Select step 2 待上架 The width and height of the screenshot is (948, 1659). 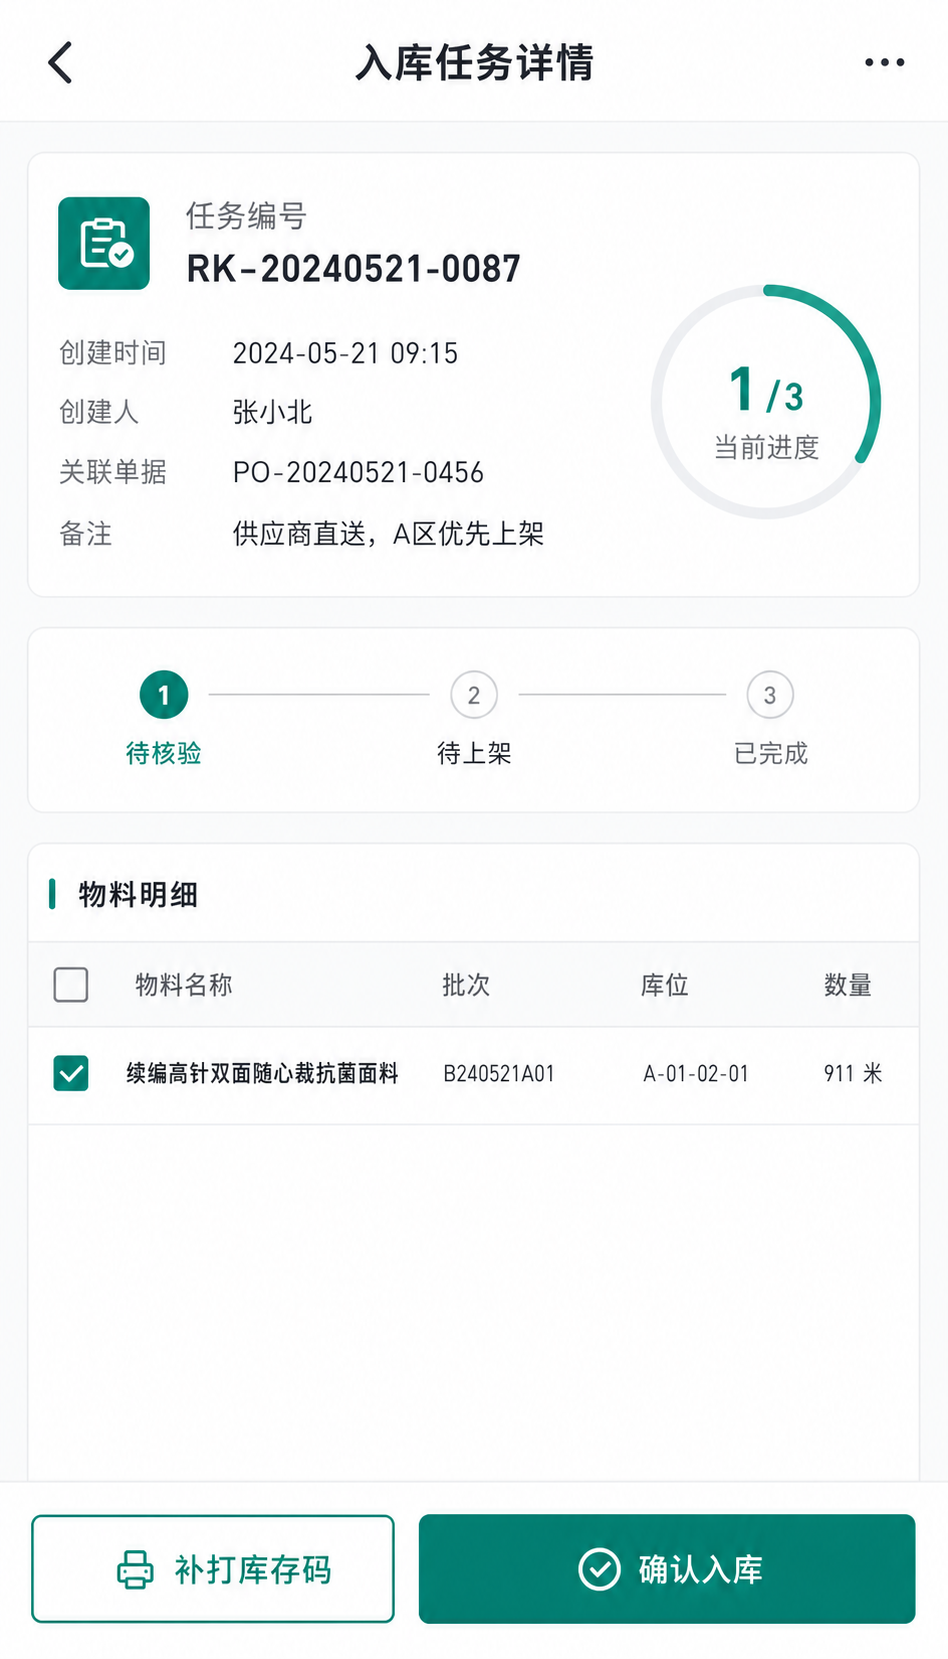point(474,718)
